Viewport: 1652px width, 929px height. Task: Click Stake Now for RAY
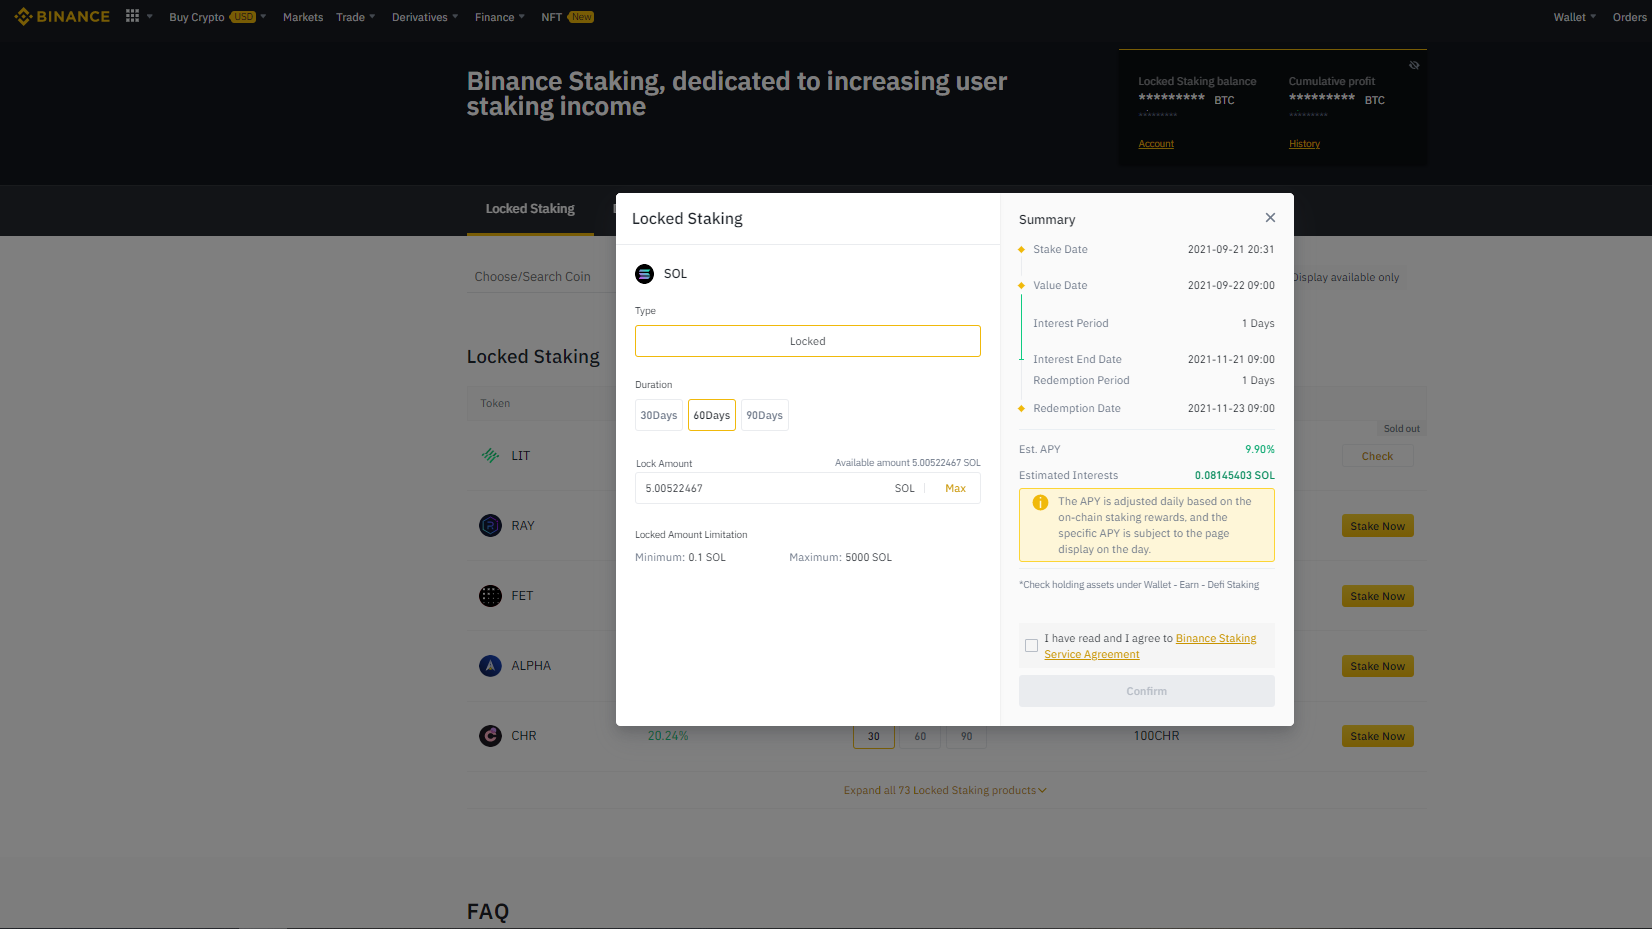1377,527
